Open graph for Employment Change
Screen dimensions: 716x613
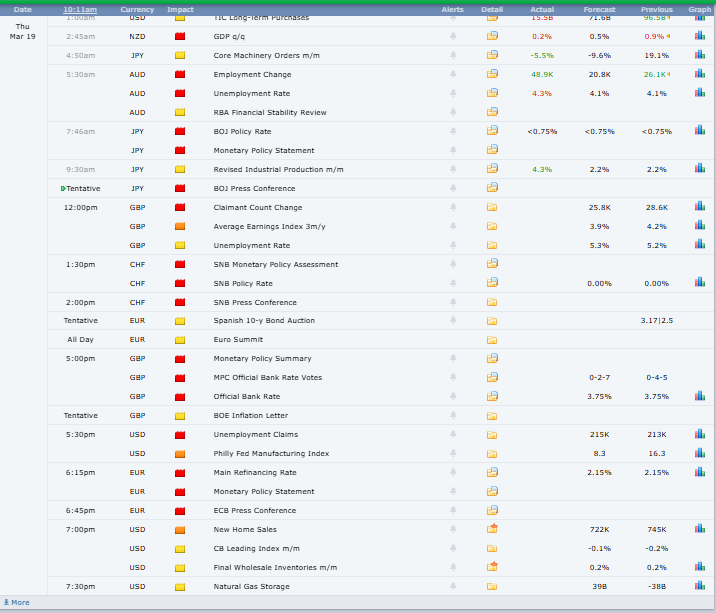point(700,74)
